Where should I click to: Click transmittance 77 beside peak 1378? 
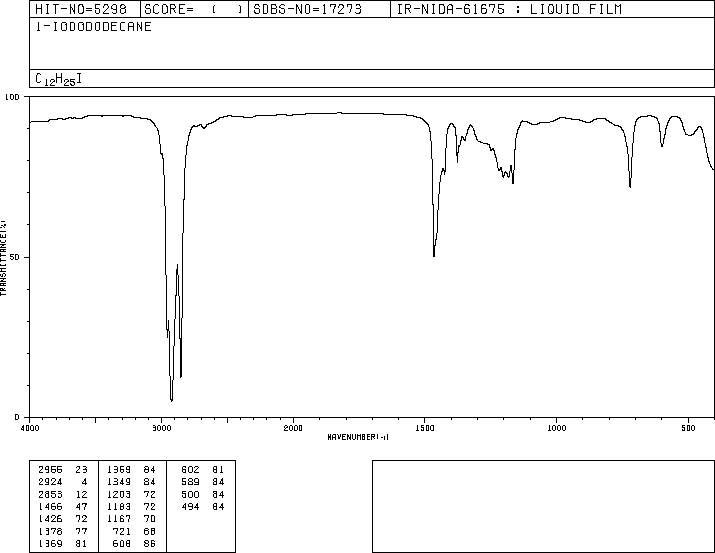pos(81,532)
